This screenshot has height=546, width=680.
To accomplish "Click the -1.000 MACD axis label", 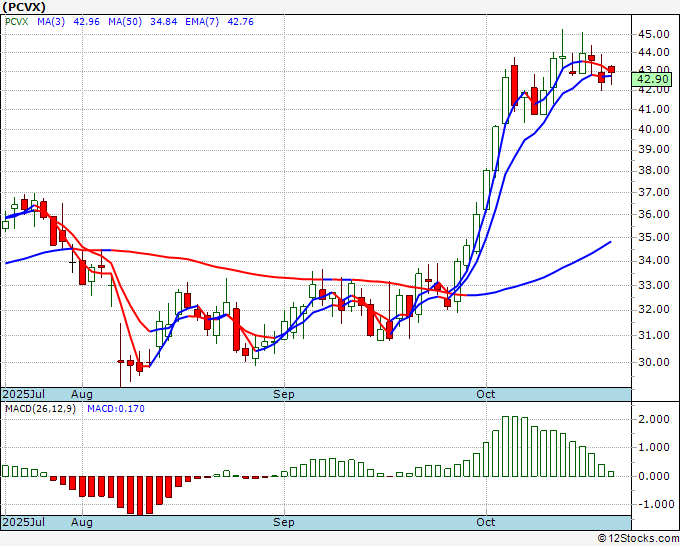I will coord(653,504).
